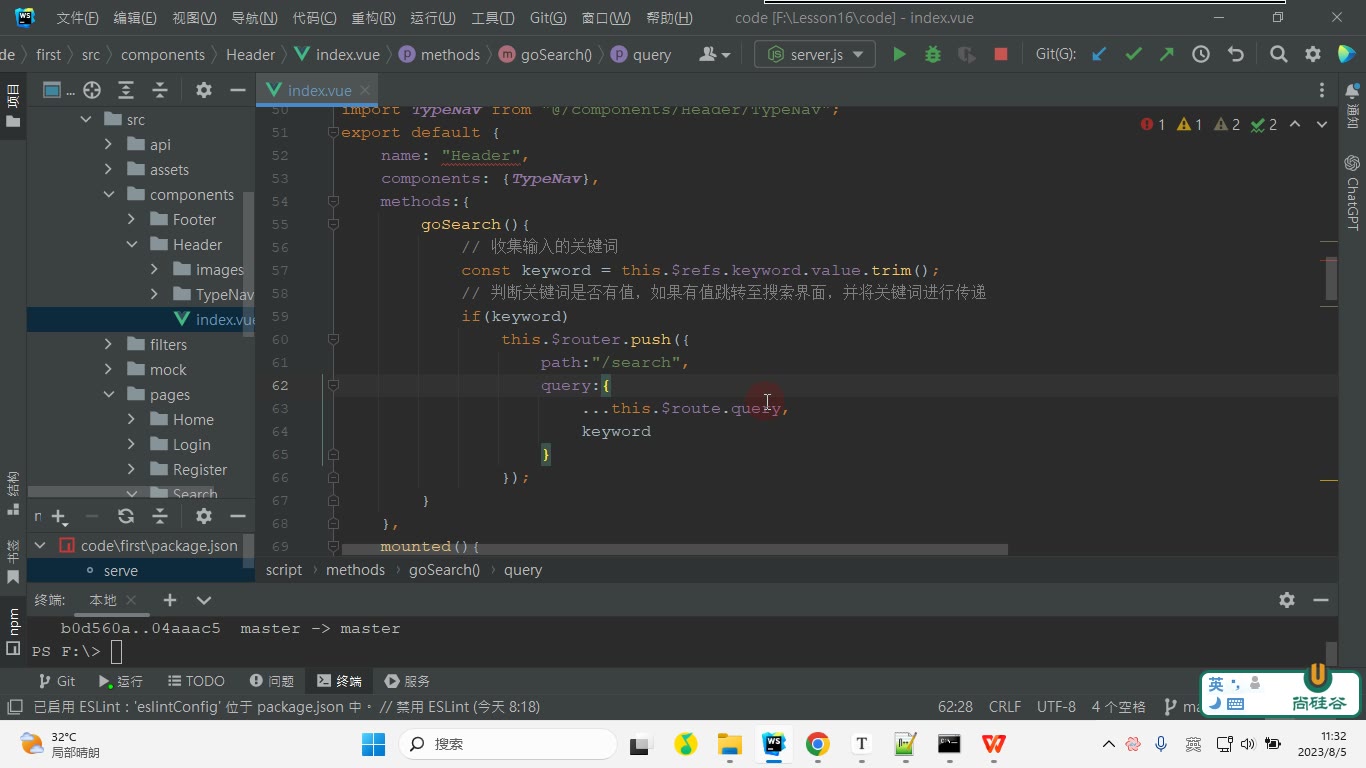Viewport: 1366px width, 768px height.
Task: Open the 服务 services tool window
Action: tap(407, 681)
